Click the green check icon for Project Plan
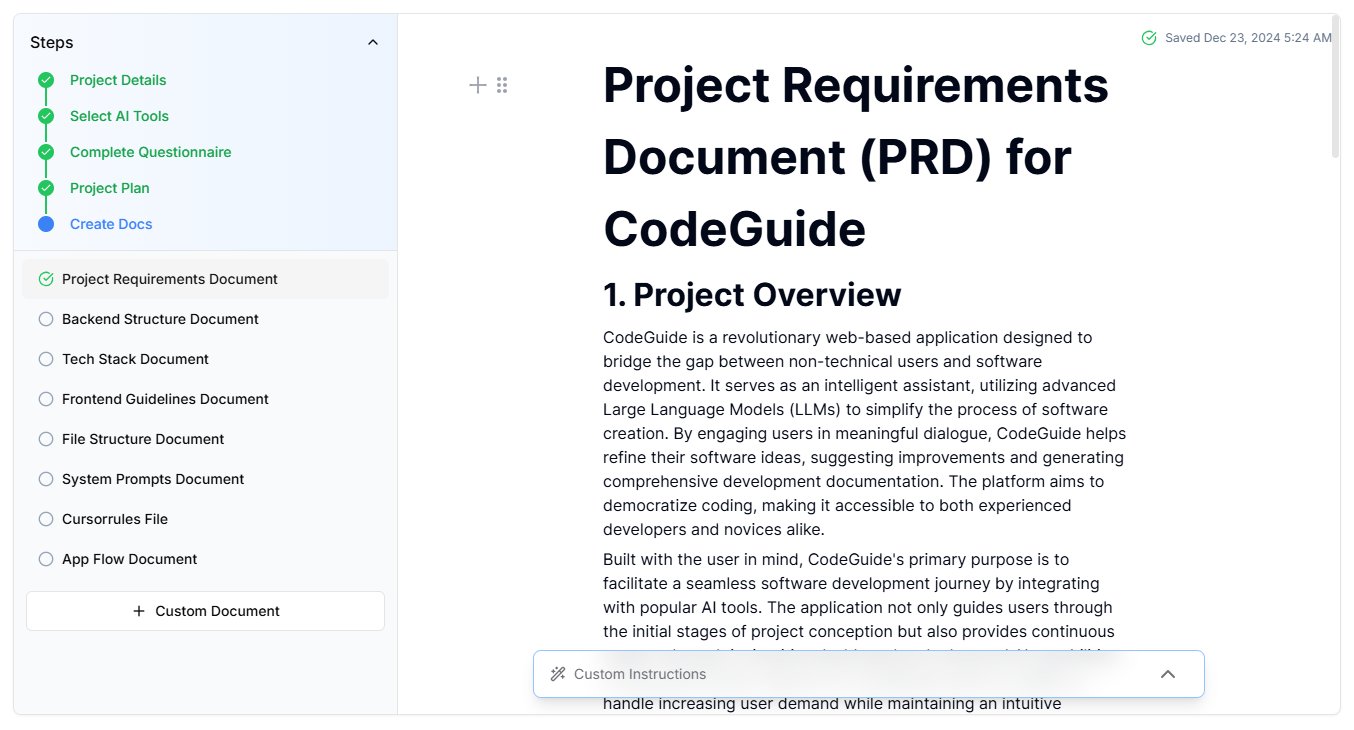 pyautogui.click(x=46, y=188)
